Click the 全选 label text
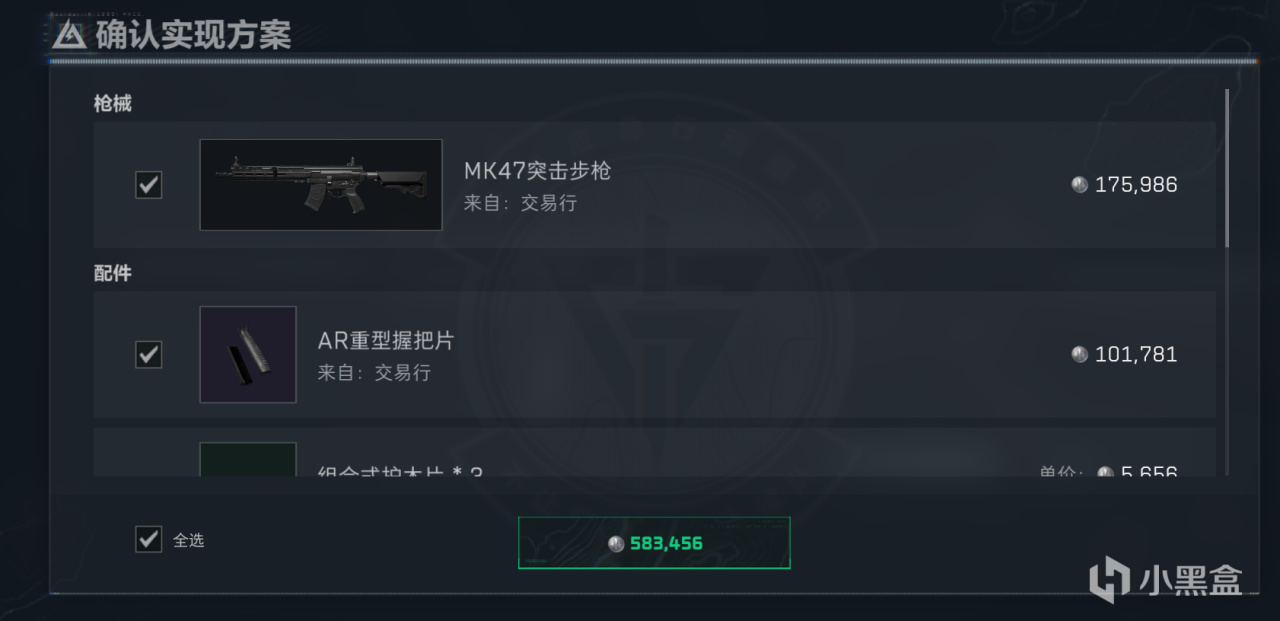The width and height of the screenshot is (1280, 621). (x=189, y=540)
